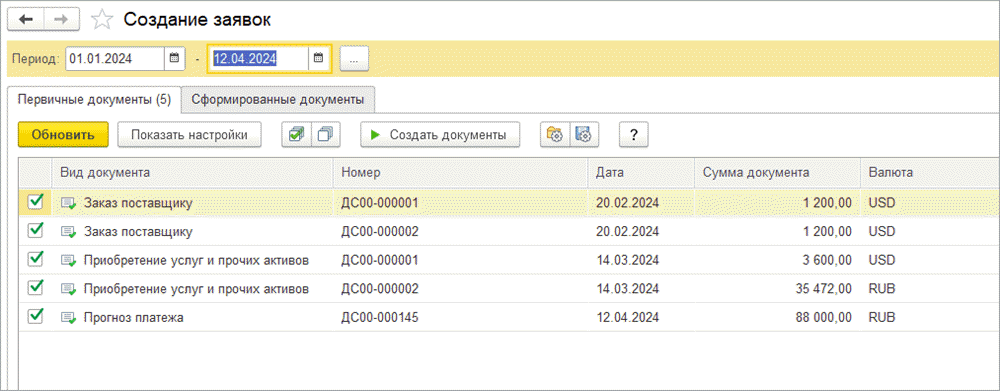
Task: Click document icon in the 3 600,00 USD row
Action: 68,260
